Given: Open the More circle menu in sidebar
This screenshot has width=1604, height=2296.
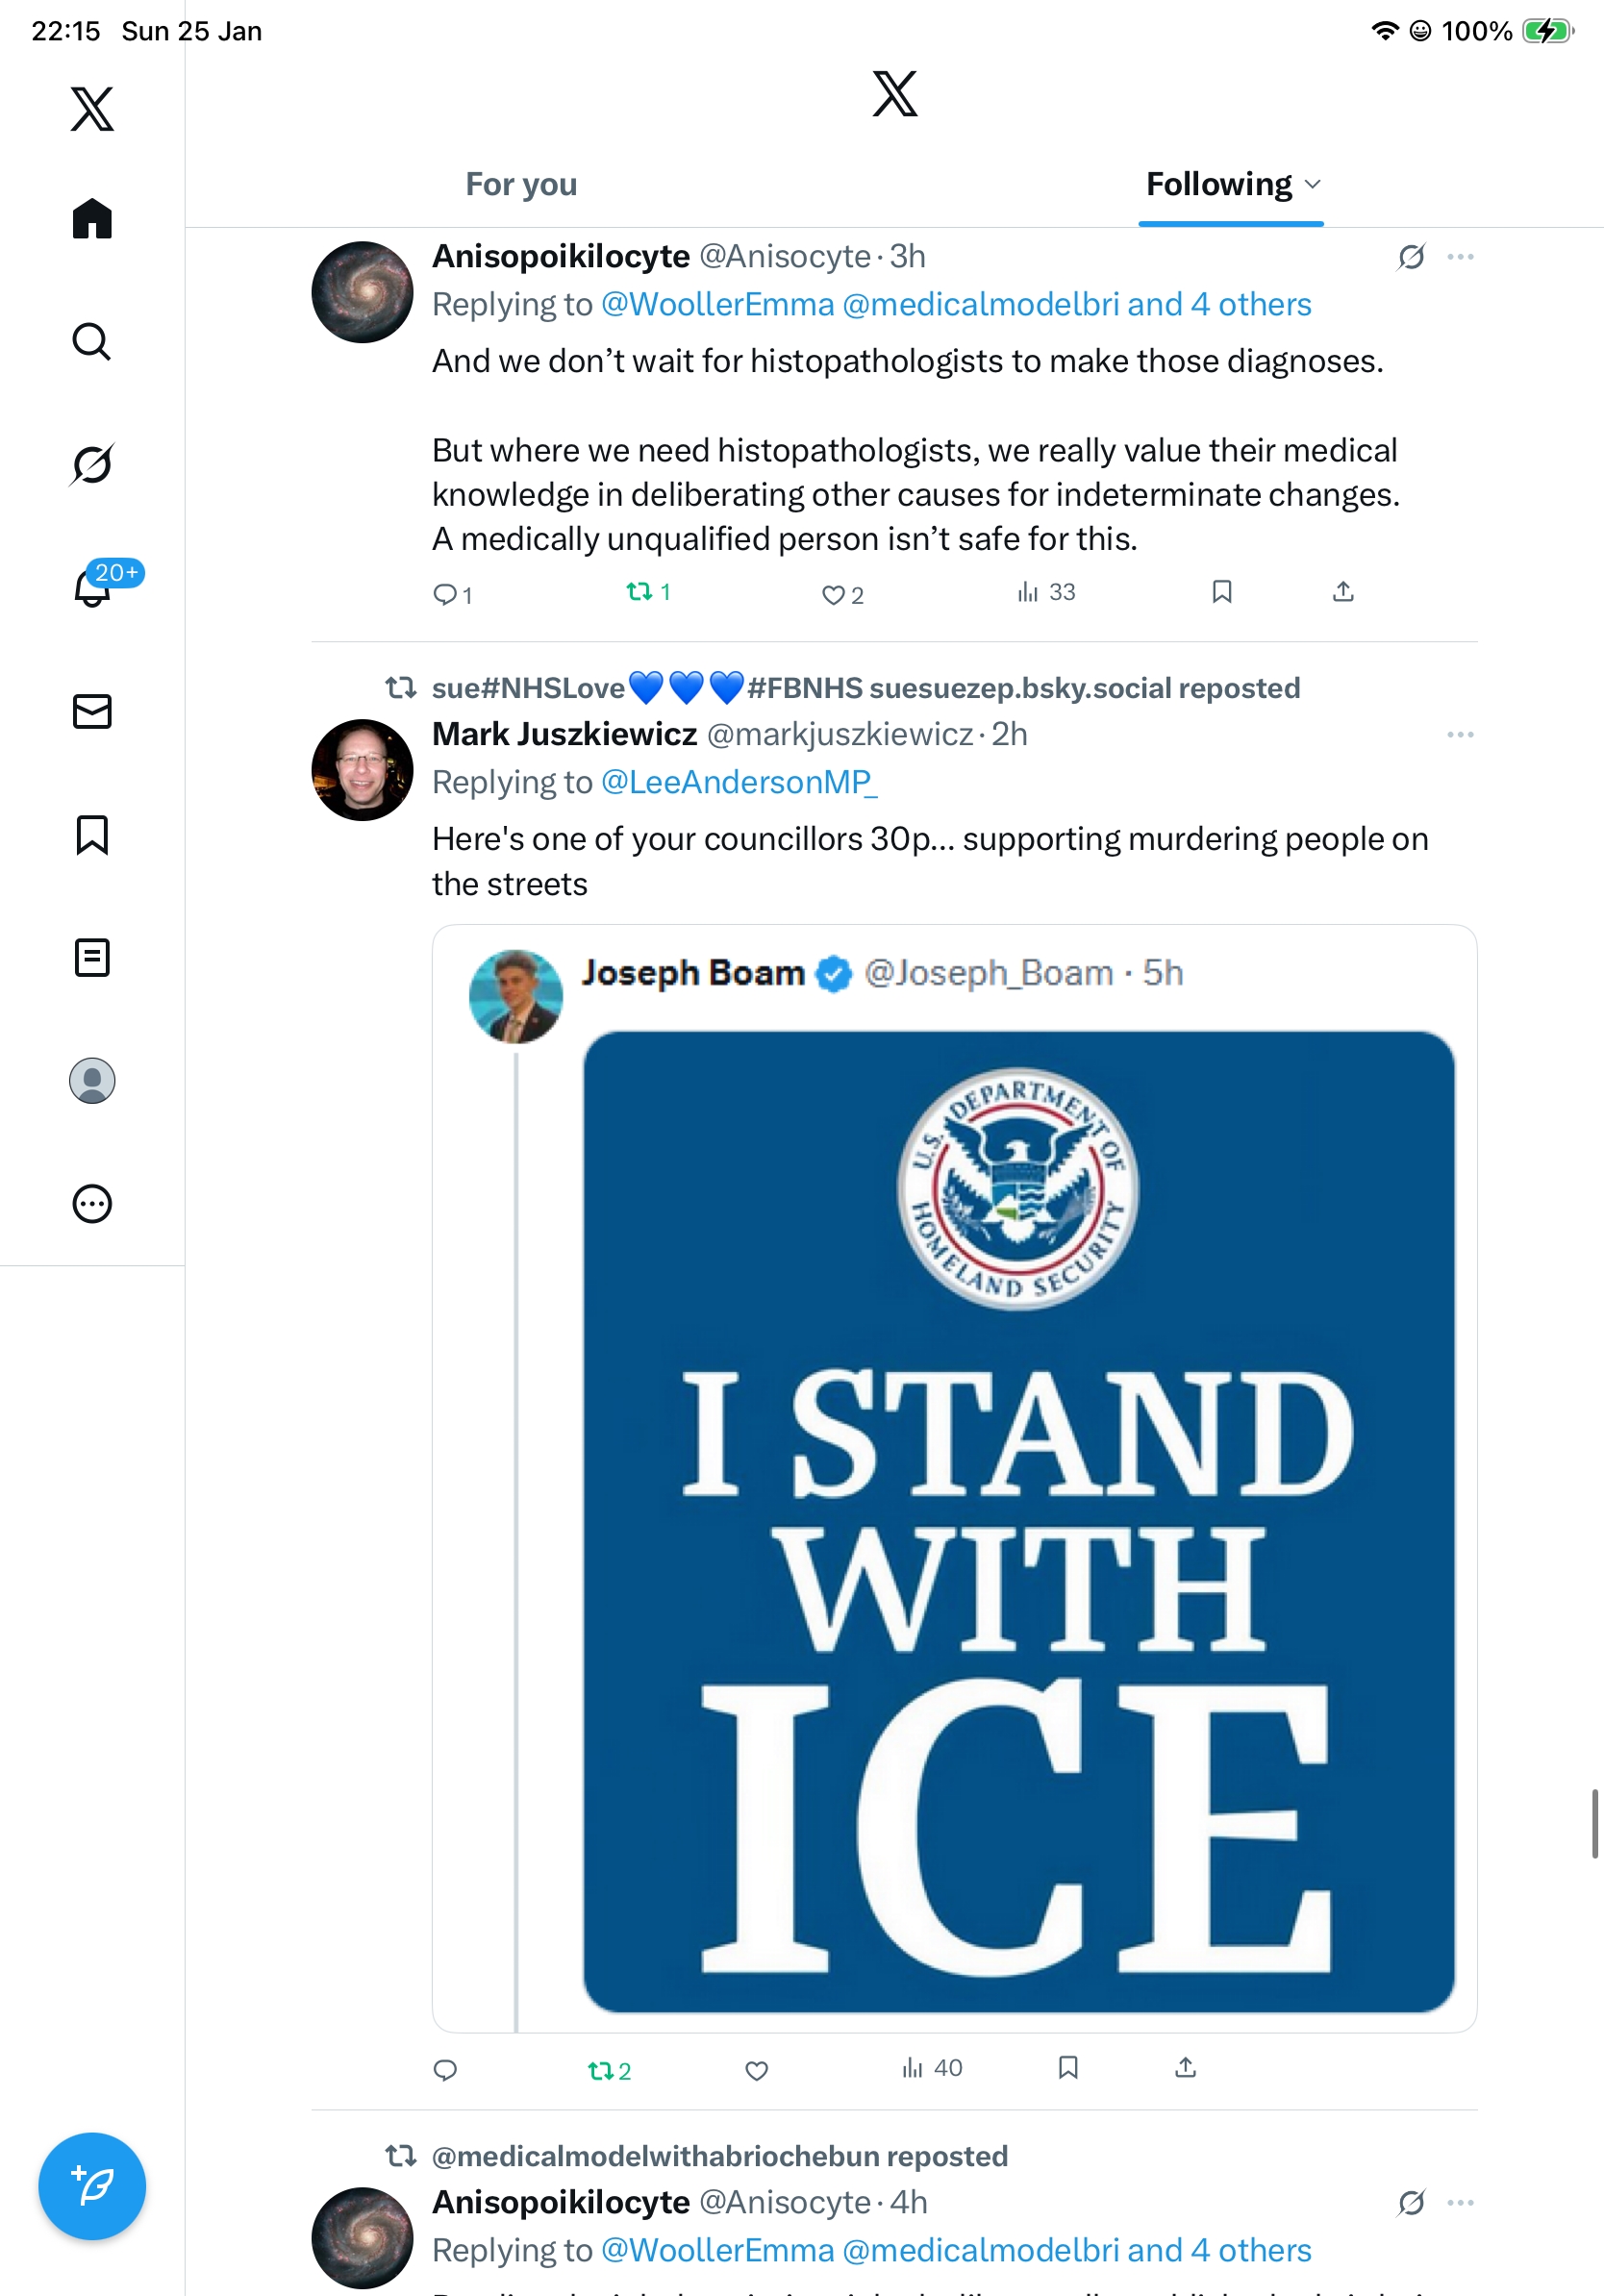Looking at the screenshot, I should (x=92, y=1204).
